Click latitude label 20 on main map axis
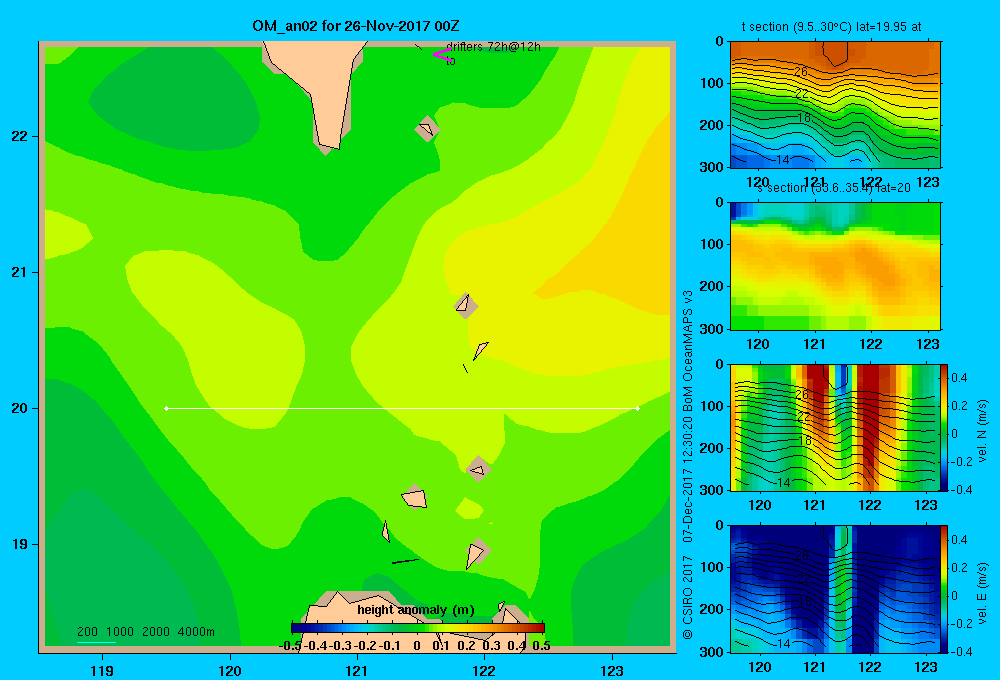 click(19, 408)
